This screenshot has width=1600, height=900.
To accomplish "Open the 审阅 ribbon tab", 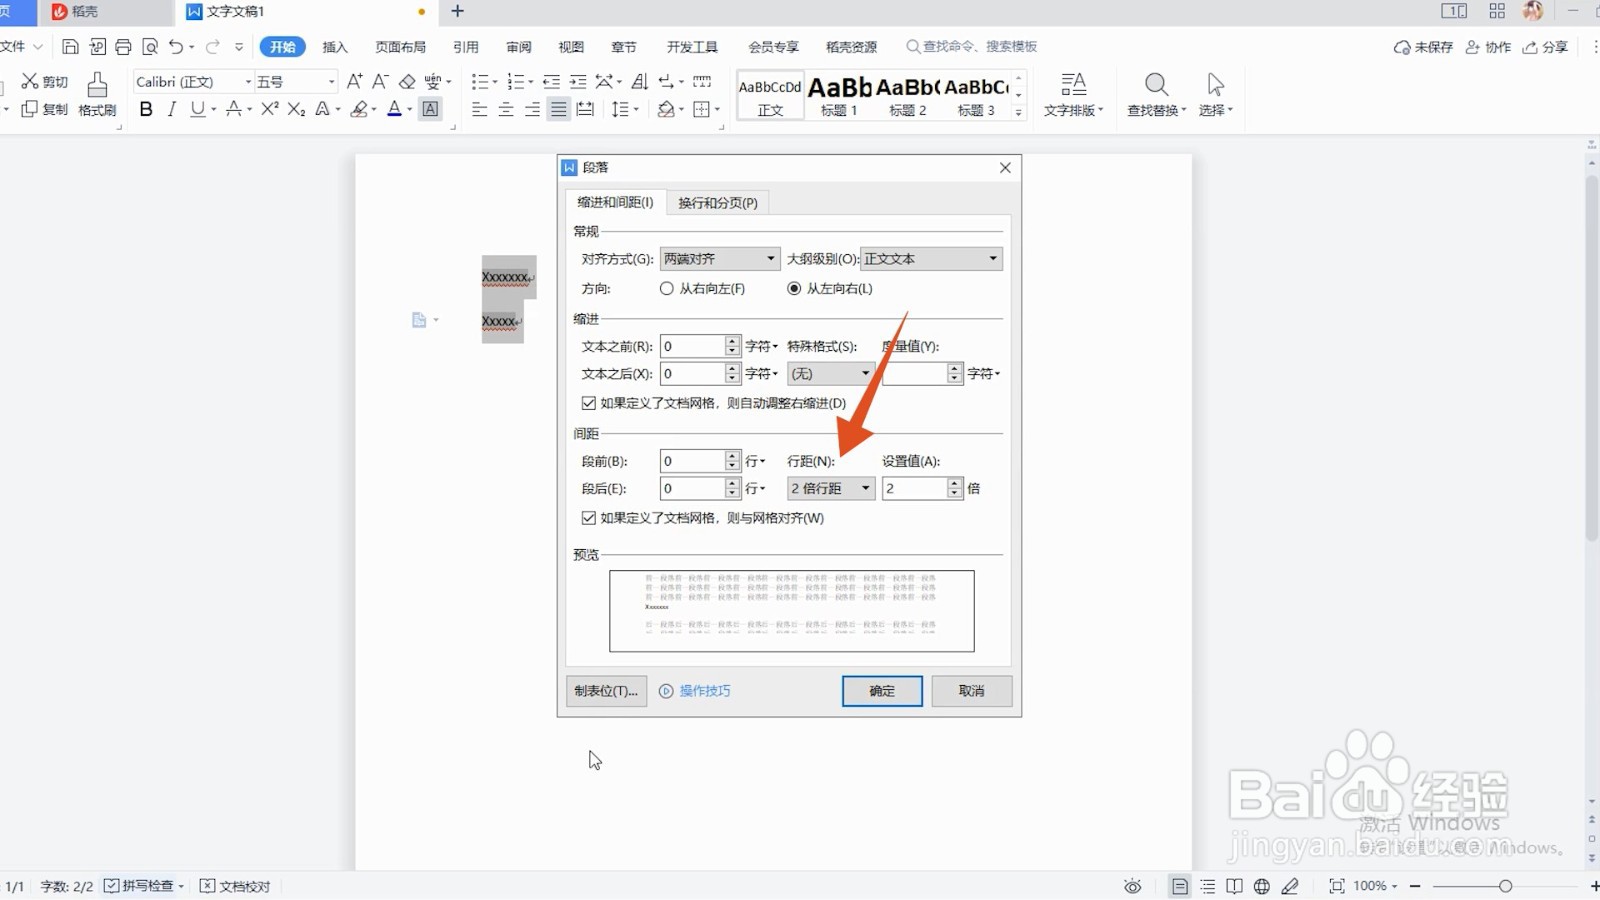I will coord(519,47).
